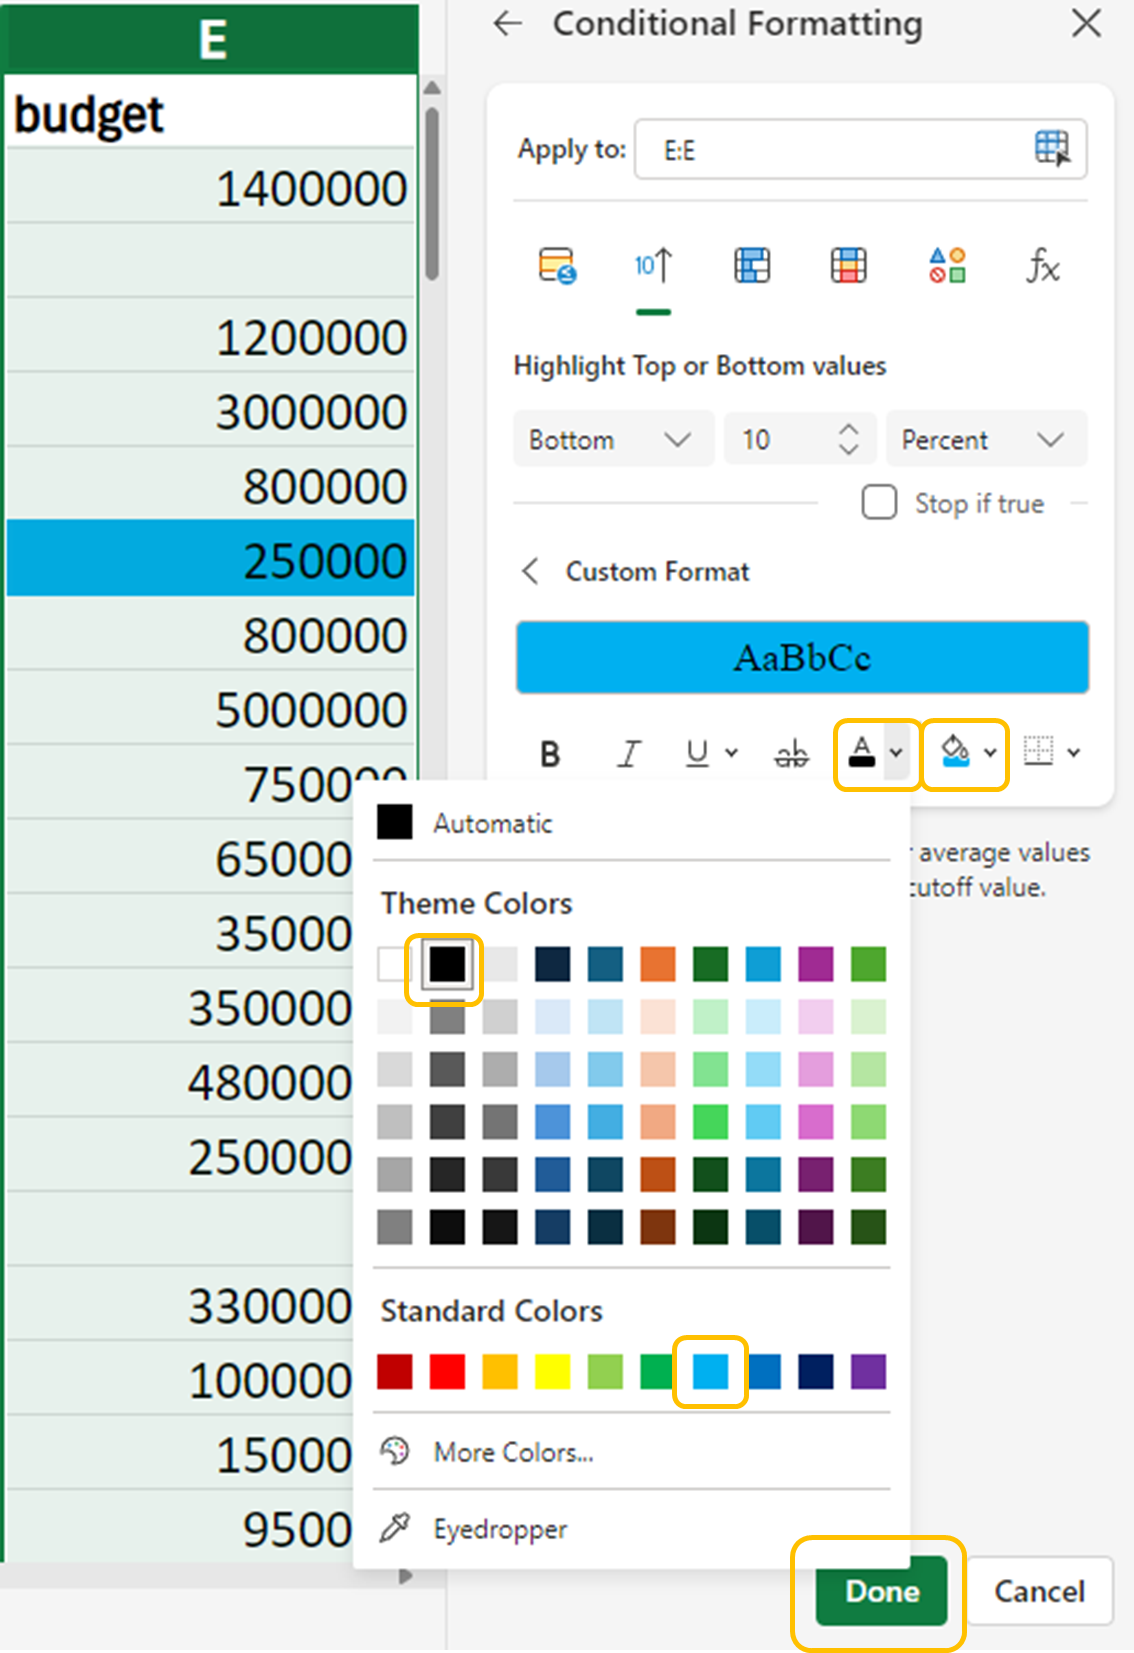Toggle strikethrough formatting

click(791, 753)
